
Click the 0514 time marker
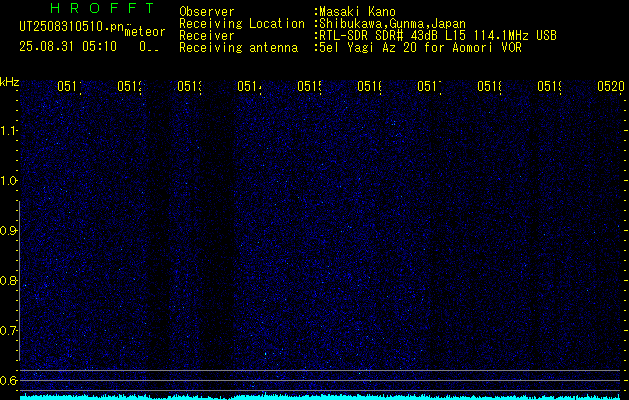click(250, 86)
